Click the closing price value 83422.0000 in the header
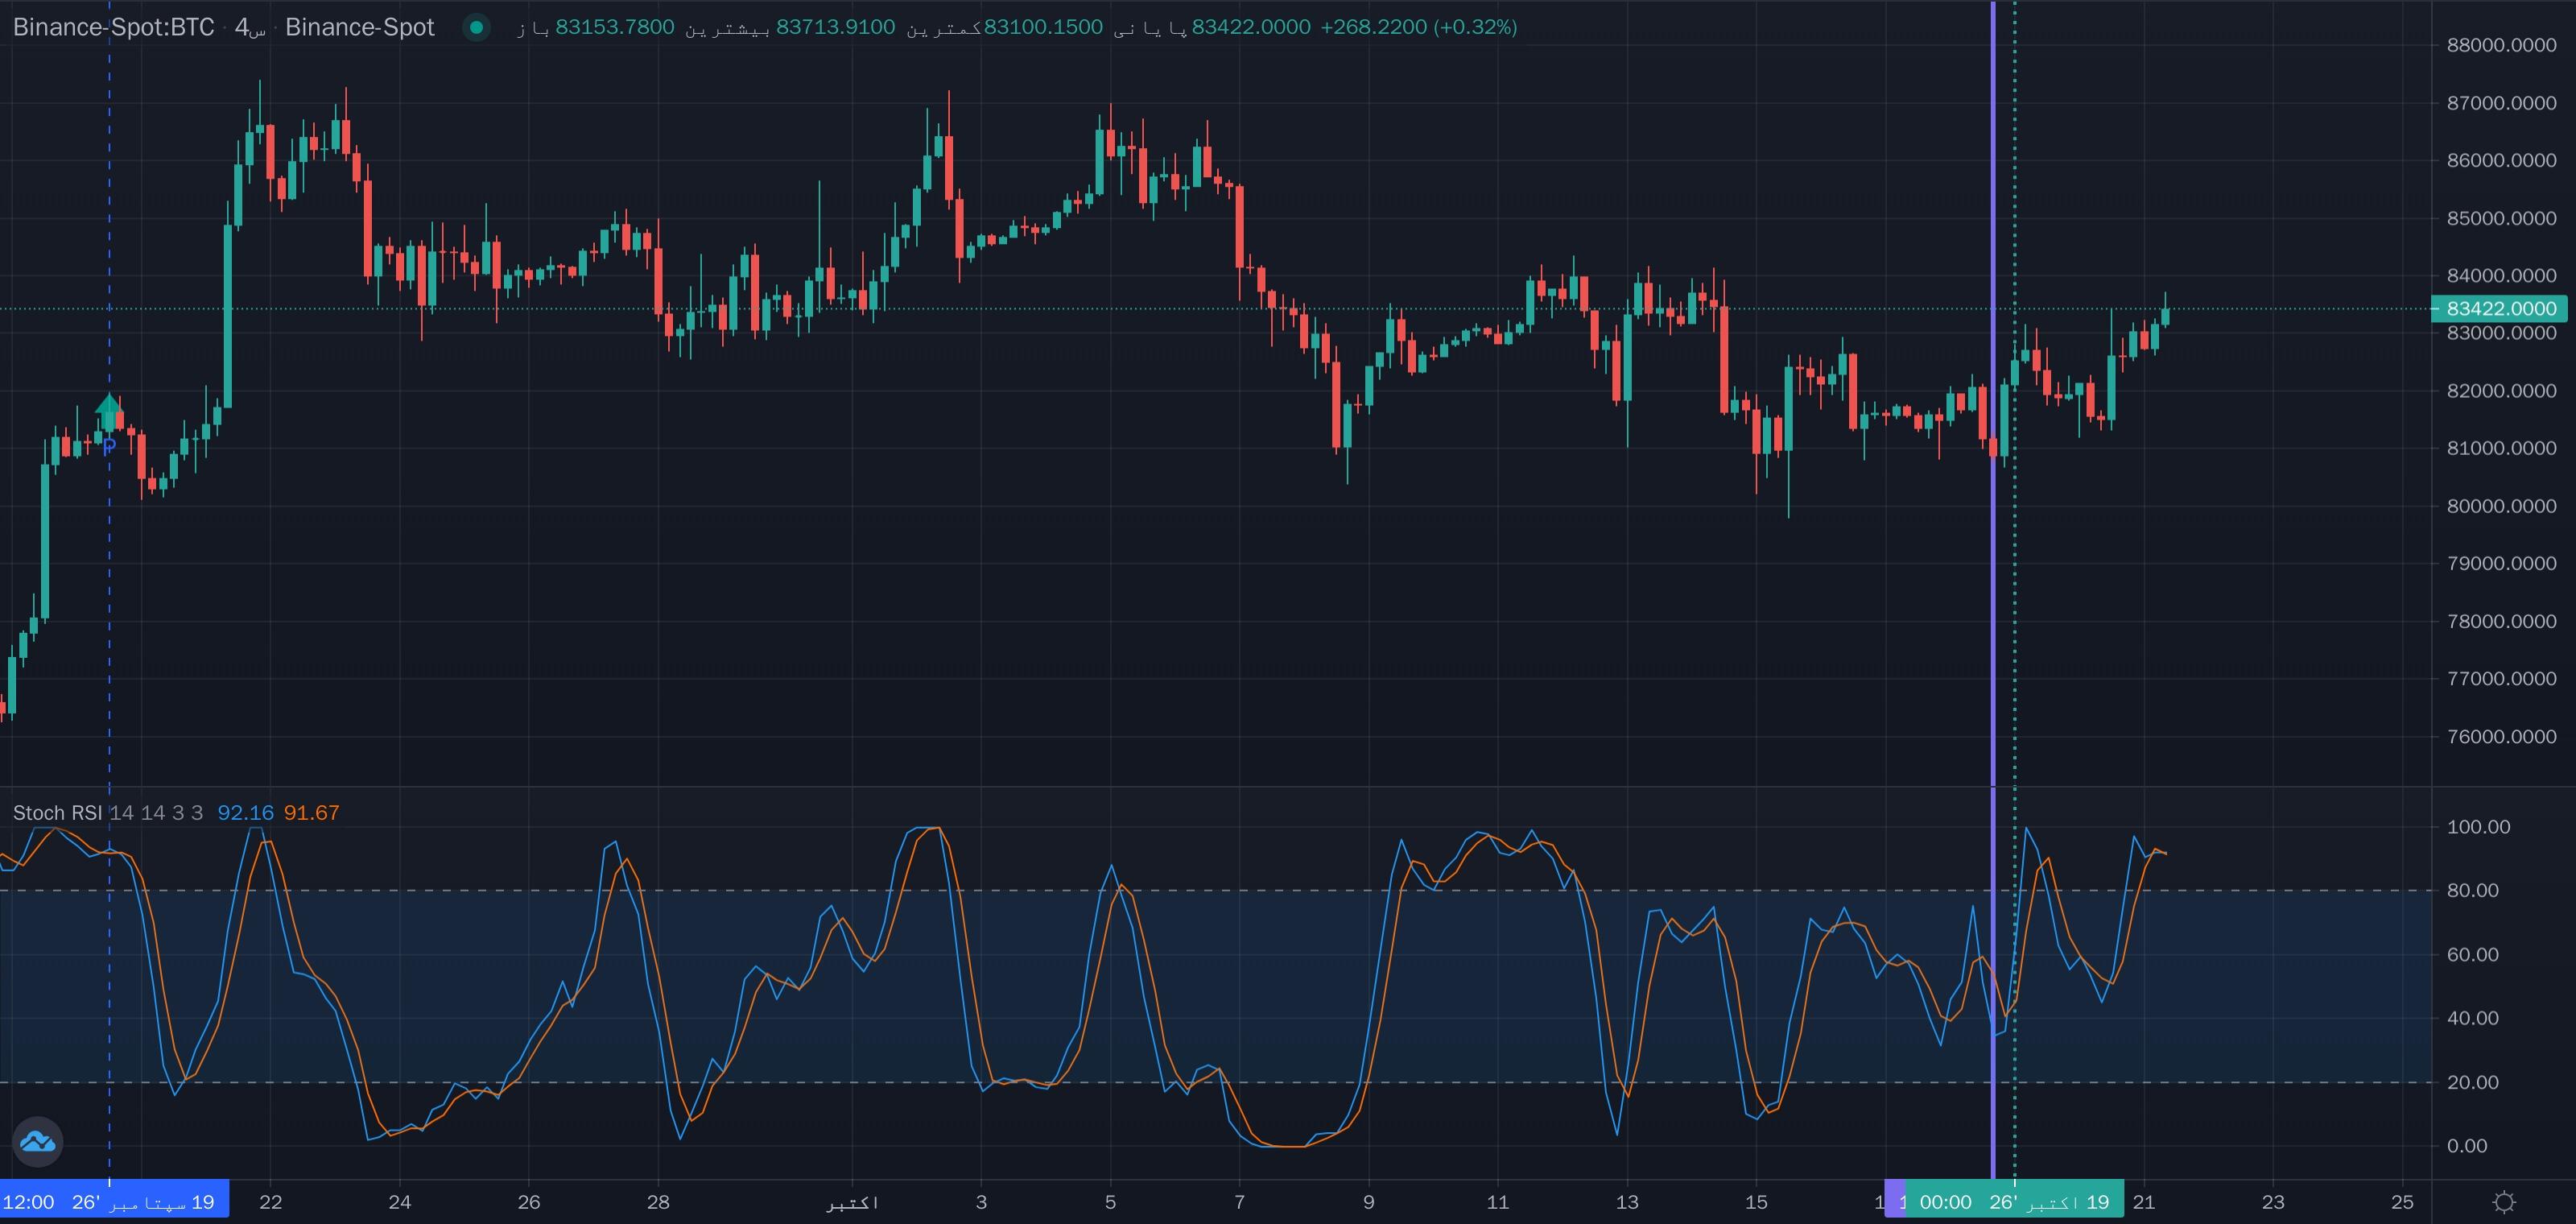This screenshot has width=2576, height=1224. pyautogui.click(x=1250, y=27)
